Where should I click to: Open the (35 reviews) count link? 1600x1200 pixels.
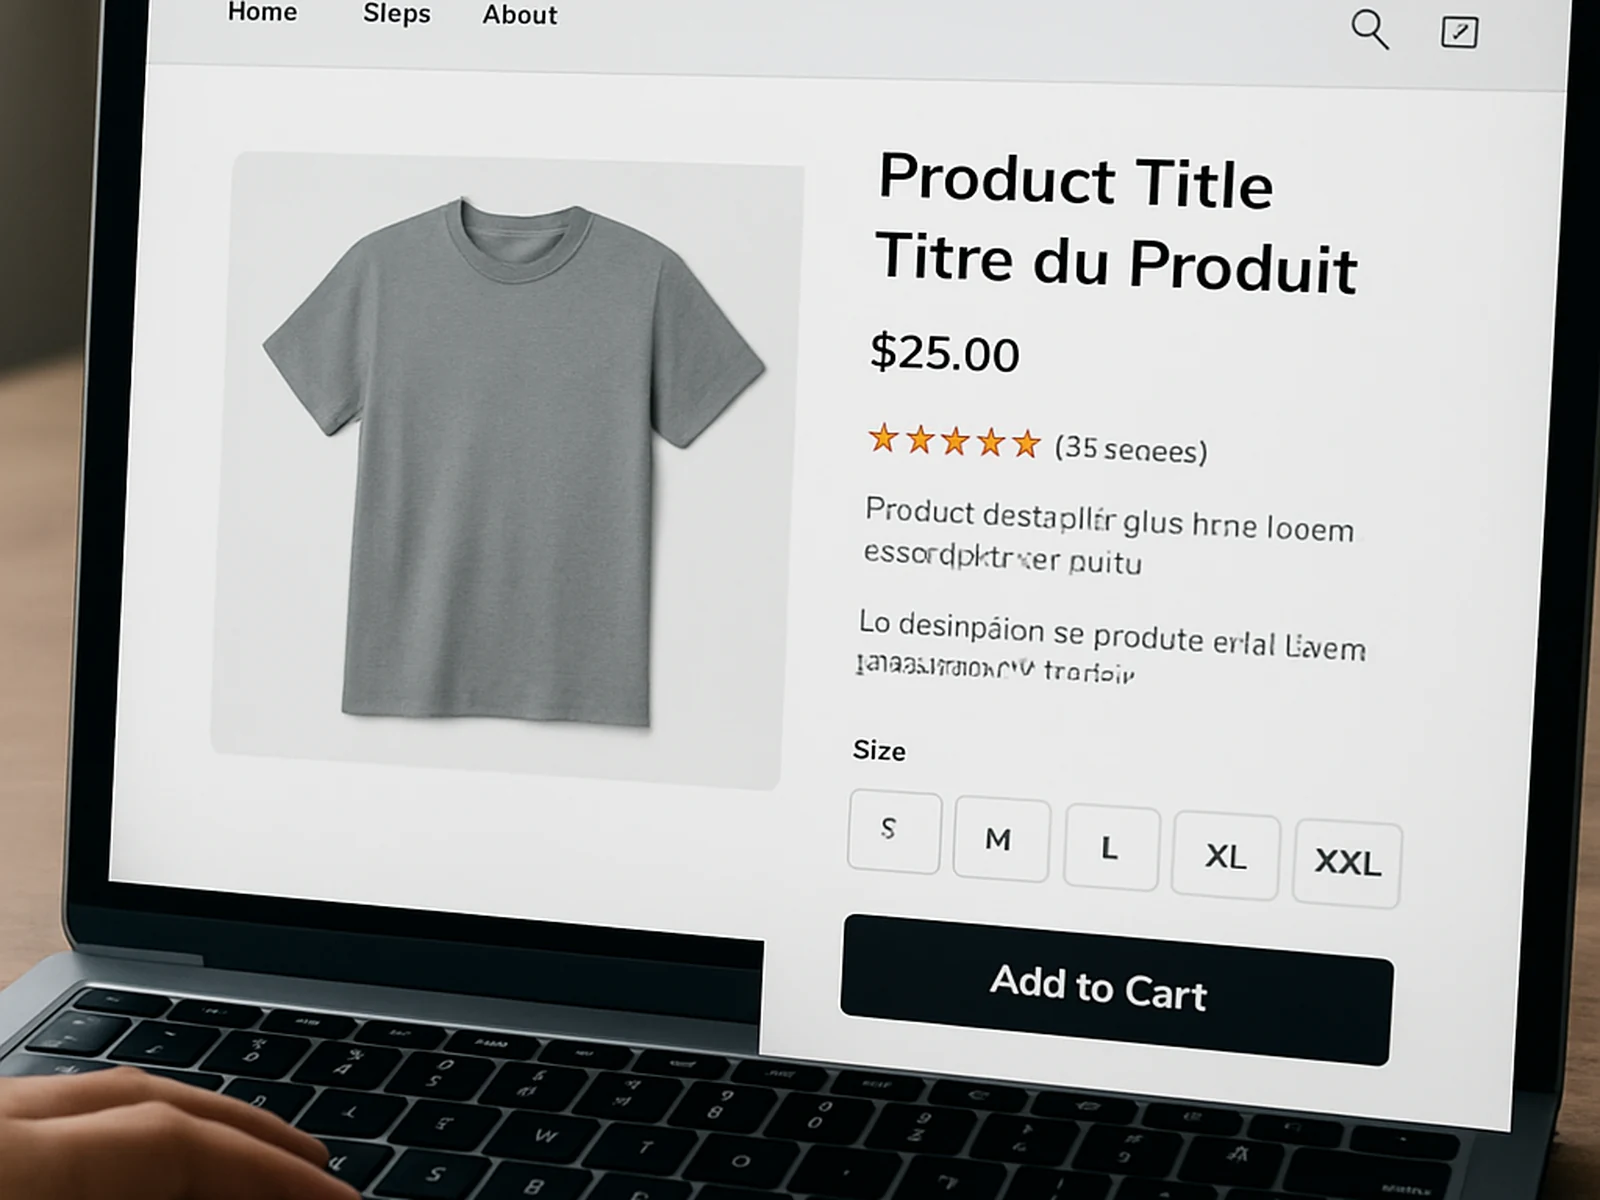1131,449
